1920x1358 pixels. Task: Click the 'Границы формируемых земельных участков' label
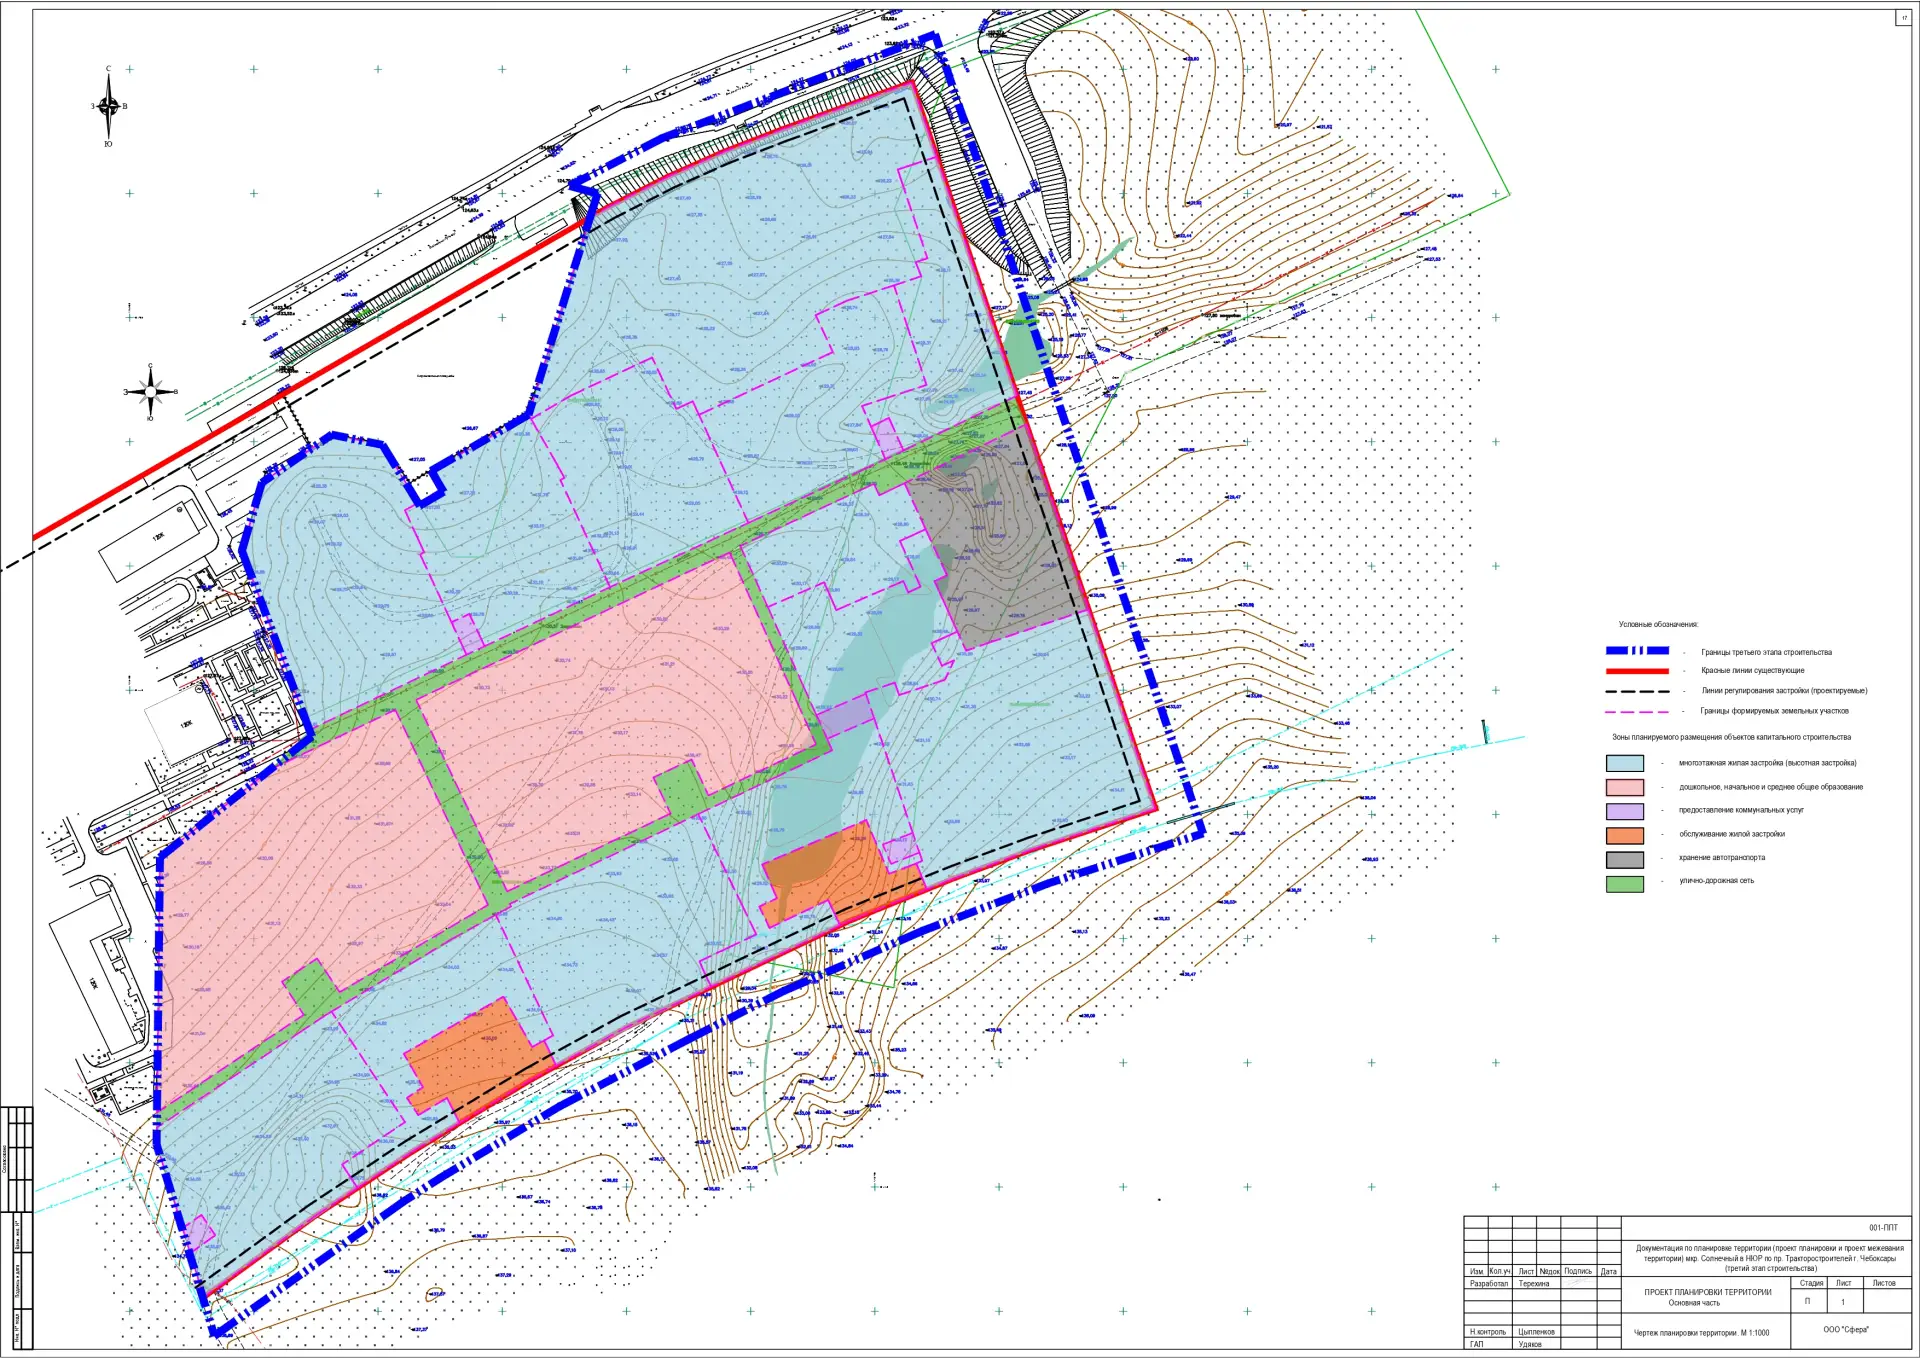1774,711
